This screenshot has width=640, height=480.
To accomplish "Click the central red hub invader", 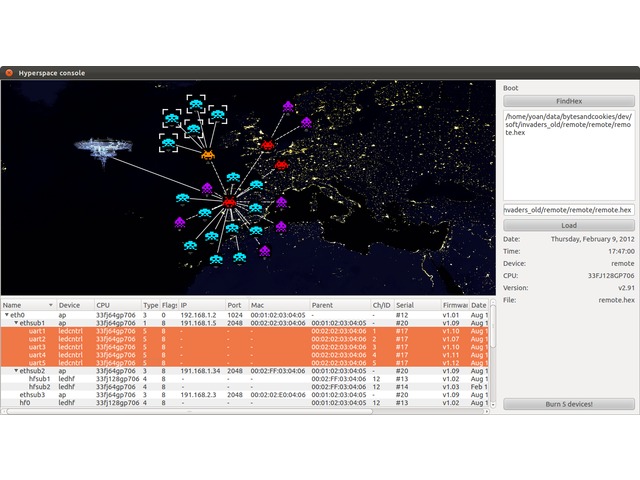I will click(x=230, y=203).
